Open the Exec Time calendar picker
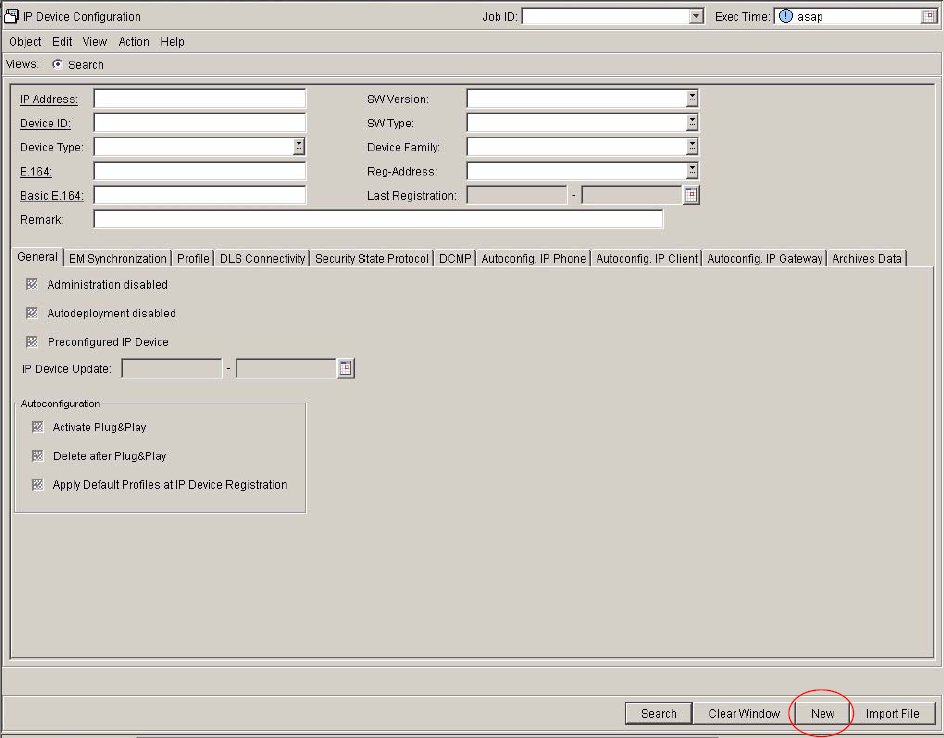This screenshot has width=944, height=738. click(929, 16)
